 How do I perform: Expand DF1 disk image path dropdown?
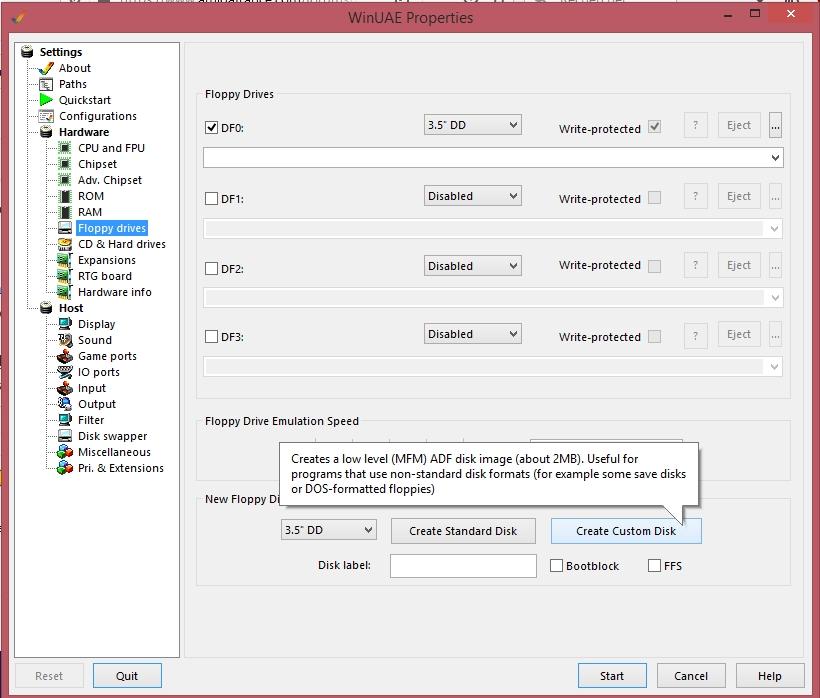(x=775, y=228)
